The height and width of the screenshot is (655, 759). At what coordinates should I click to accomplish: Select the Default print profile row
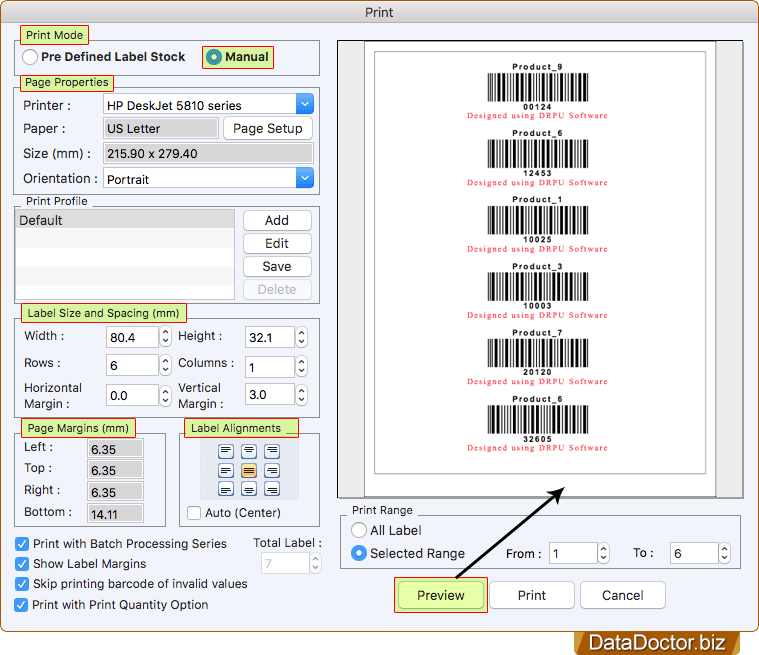coord(125,220)
